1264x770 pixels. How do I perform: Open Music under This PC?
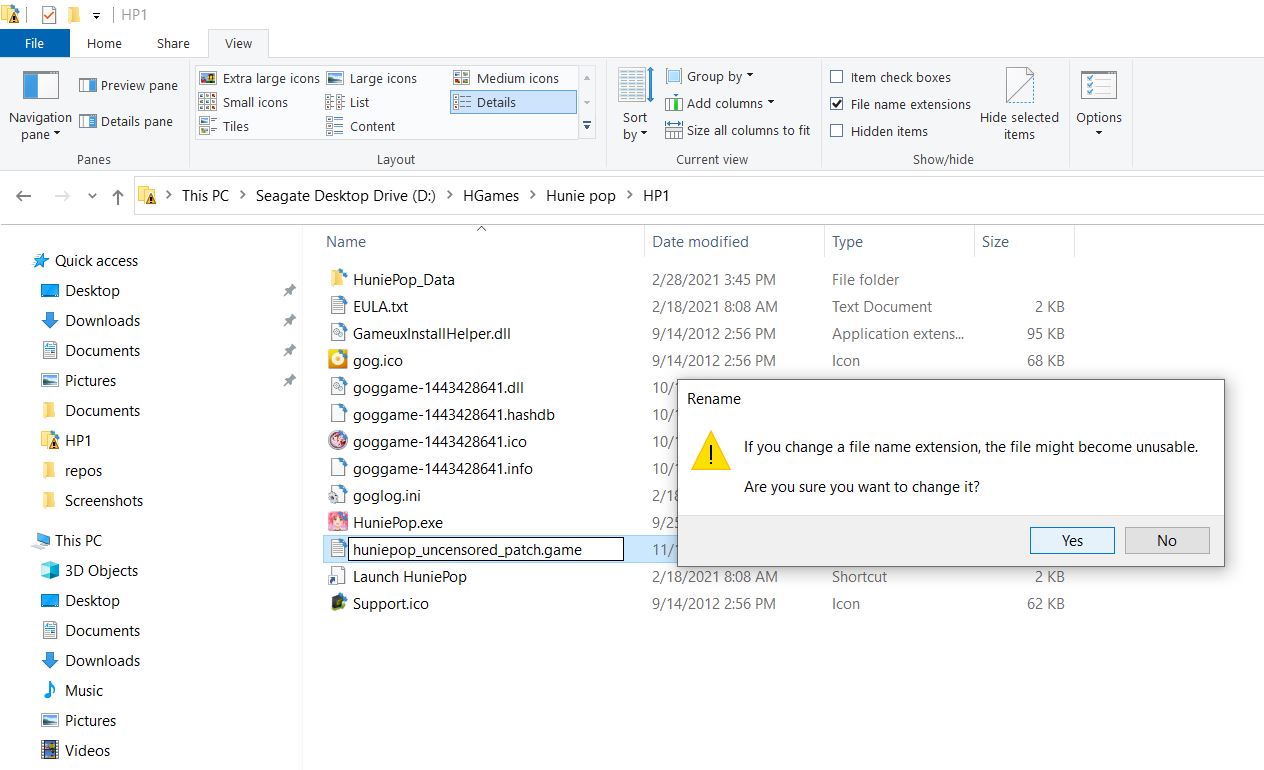click(x=84, y=691)
